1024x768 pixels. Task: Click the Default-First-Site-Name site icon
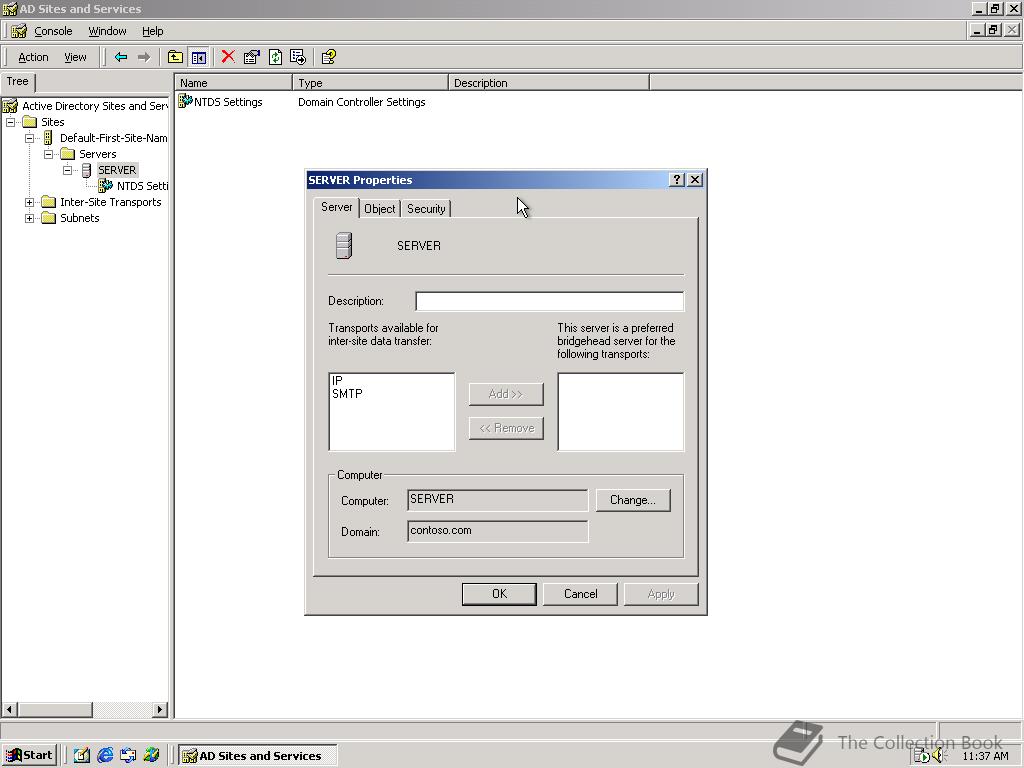pyautogui.click(x=48, y=138)
